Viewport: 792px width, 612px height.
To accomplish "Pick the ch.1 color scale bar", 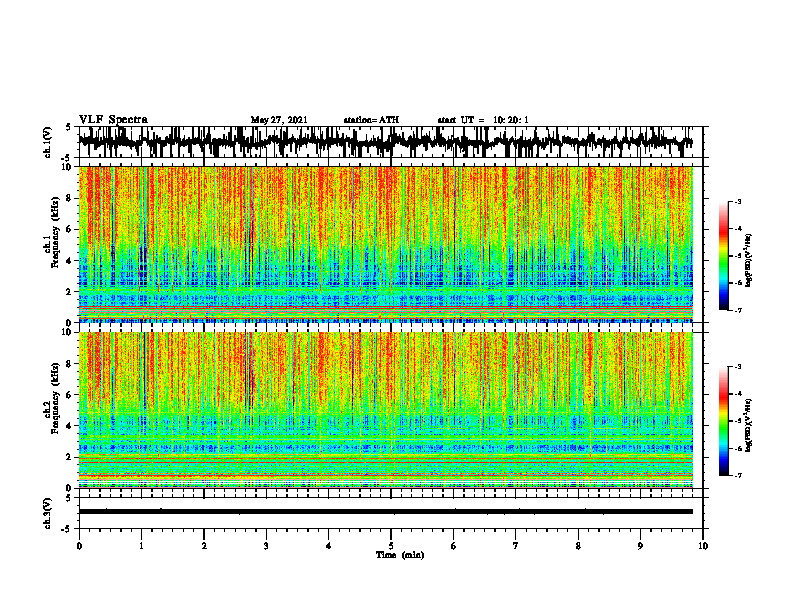I will (723, 256).
